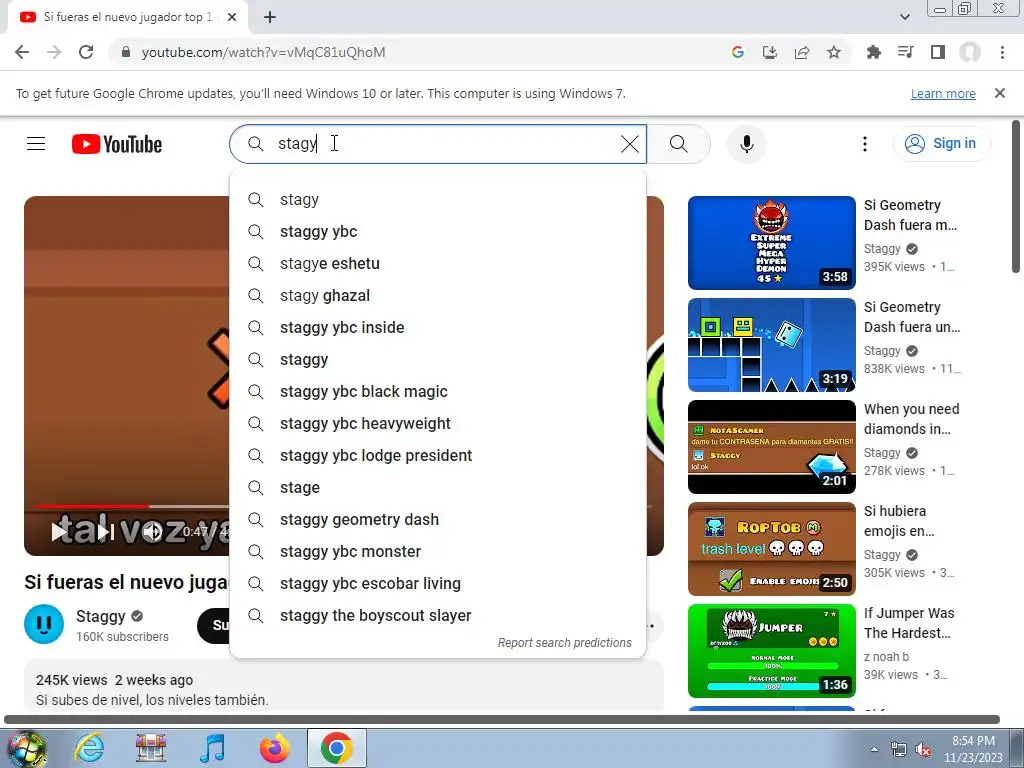Choose suggestion "staggy ybc black magic"
Screen dimensions: 1024x768
coord(438,392)
